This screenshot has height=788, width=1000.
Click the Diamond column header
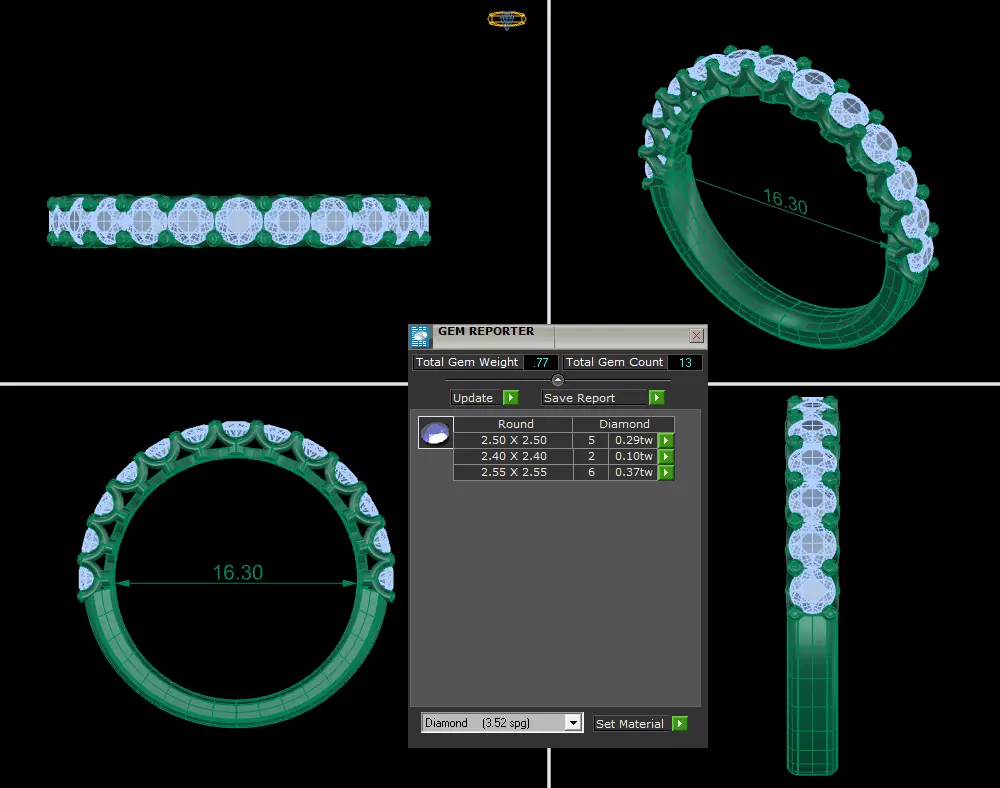(624, 424)
